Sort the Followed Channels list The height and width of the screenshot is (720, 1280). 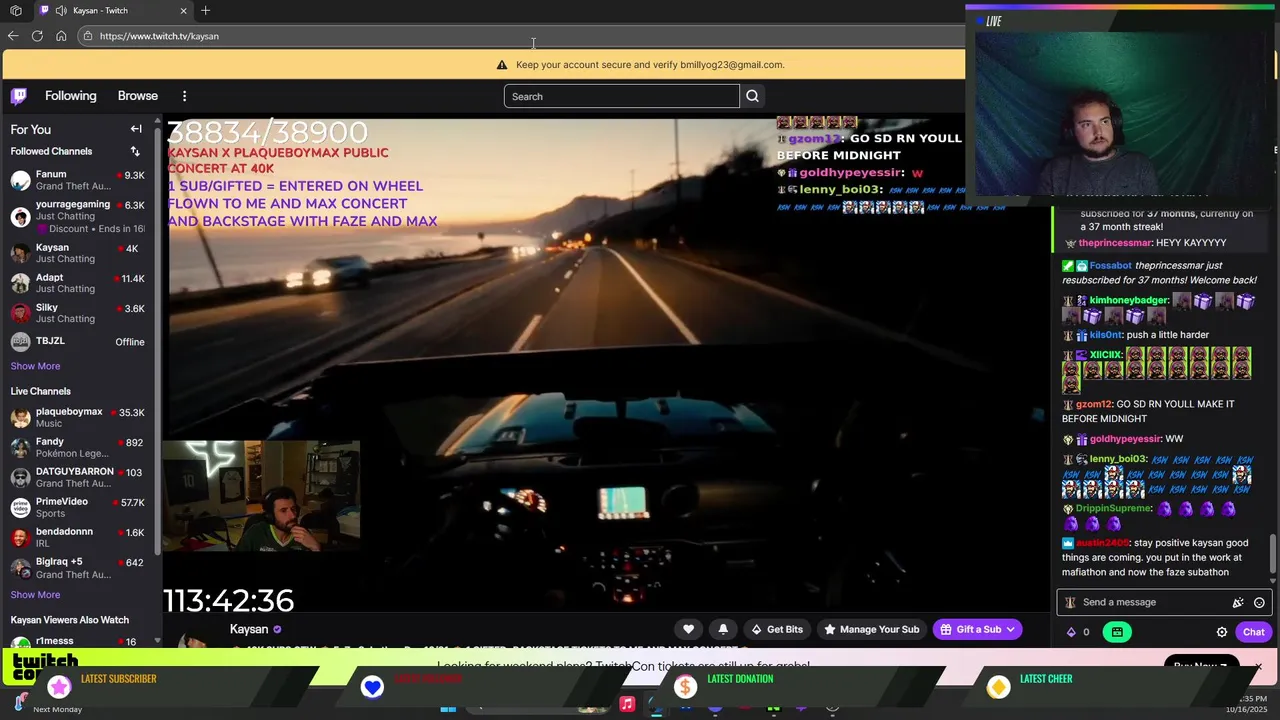(135, 151)
